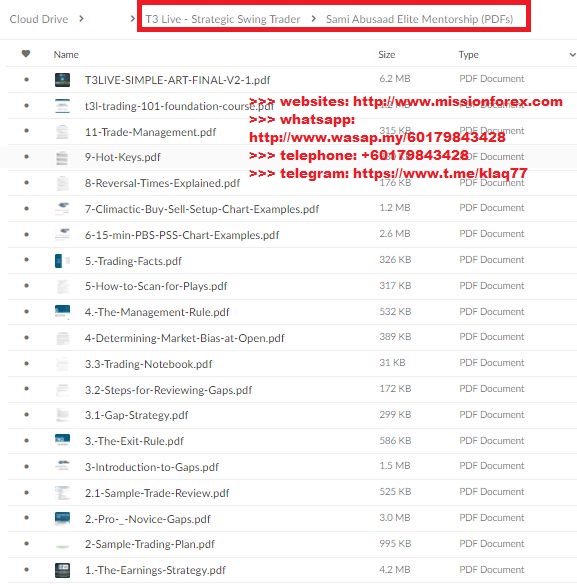The height and width of the screenshot is (584, 577).
Task: Click the 31 KB size value
Action: [x=392, y=363]
